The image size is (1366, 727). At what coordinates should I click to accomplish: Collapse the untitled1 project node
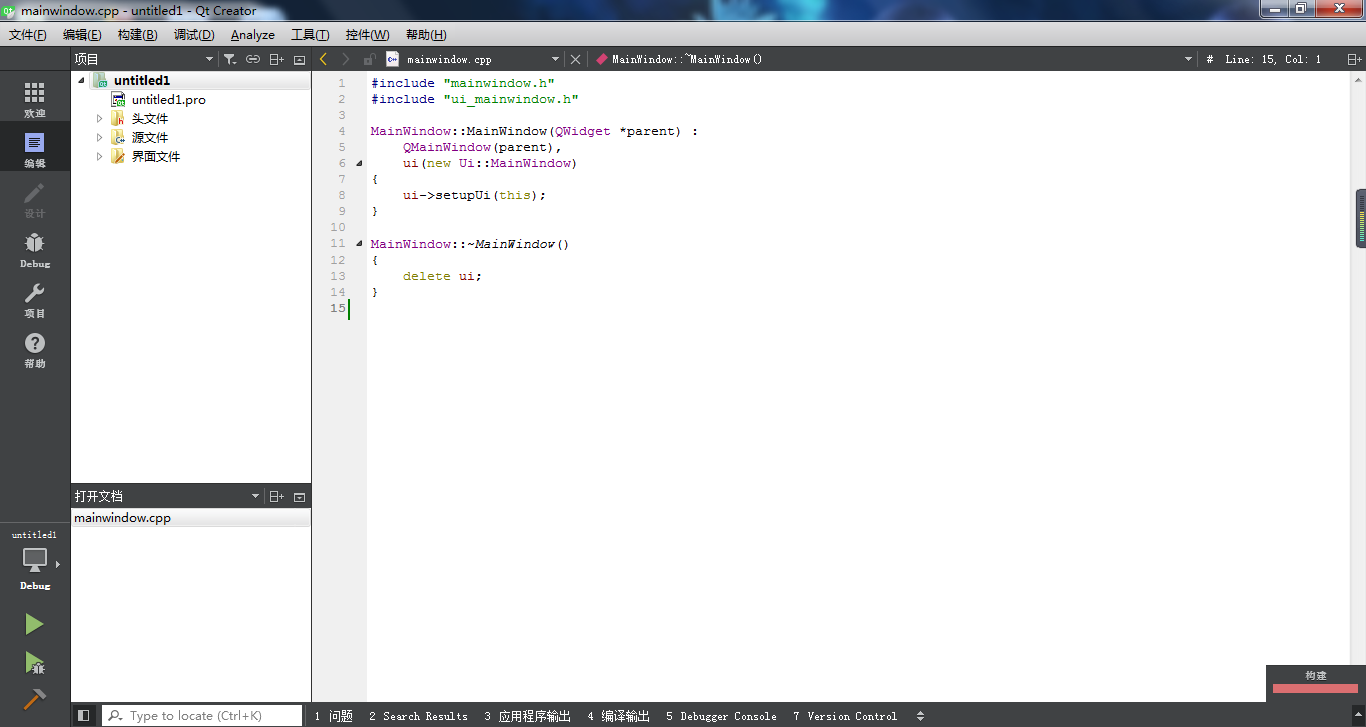[82, 80]
